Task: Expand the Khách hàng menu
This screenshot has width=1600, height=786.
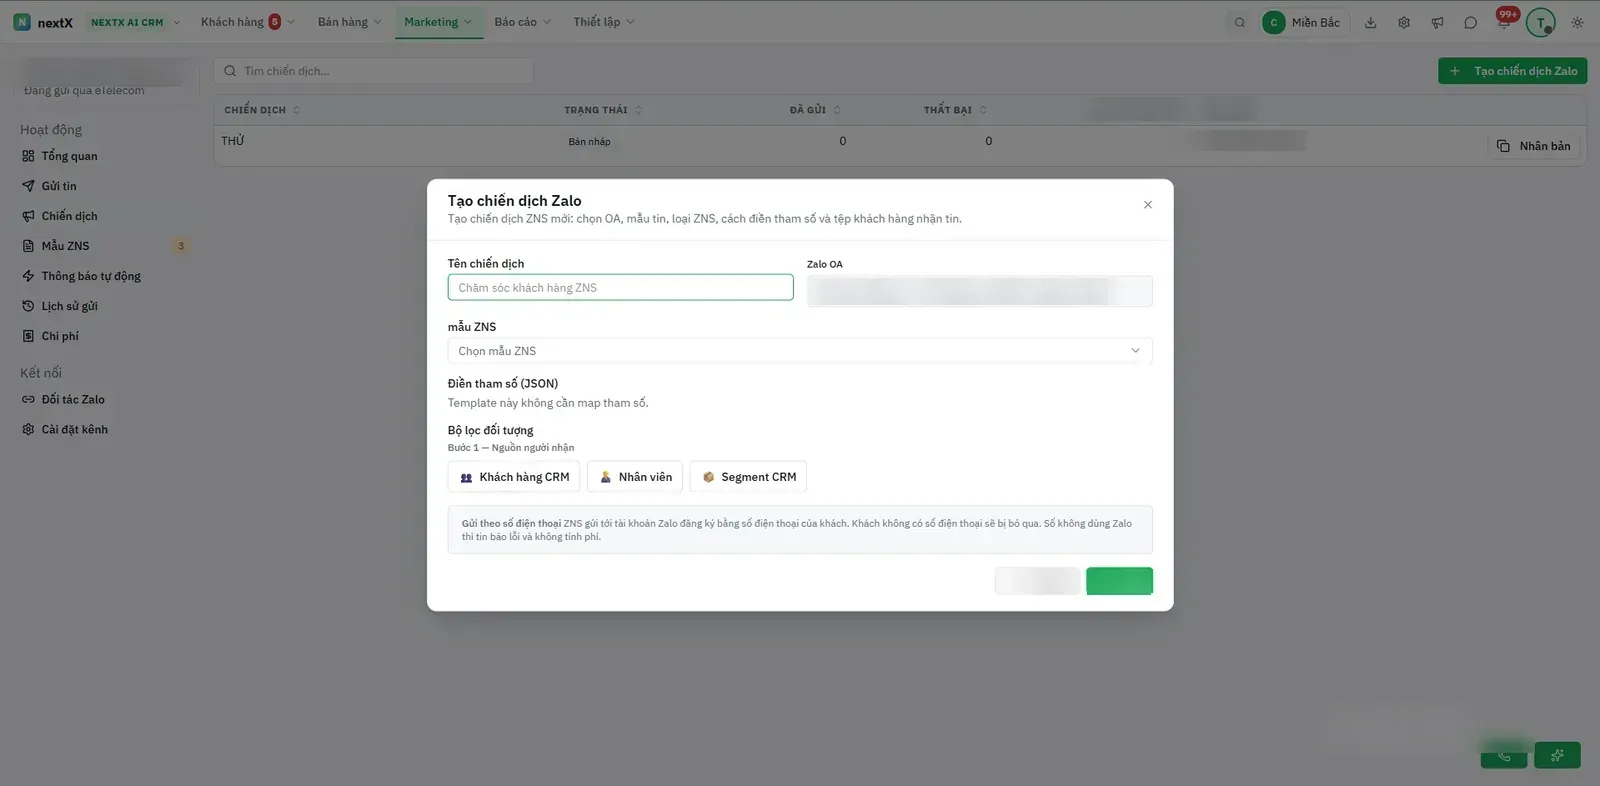Action: (x=247, y=22)
